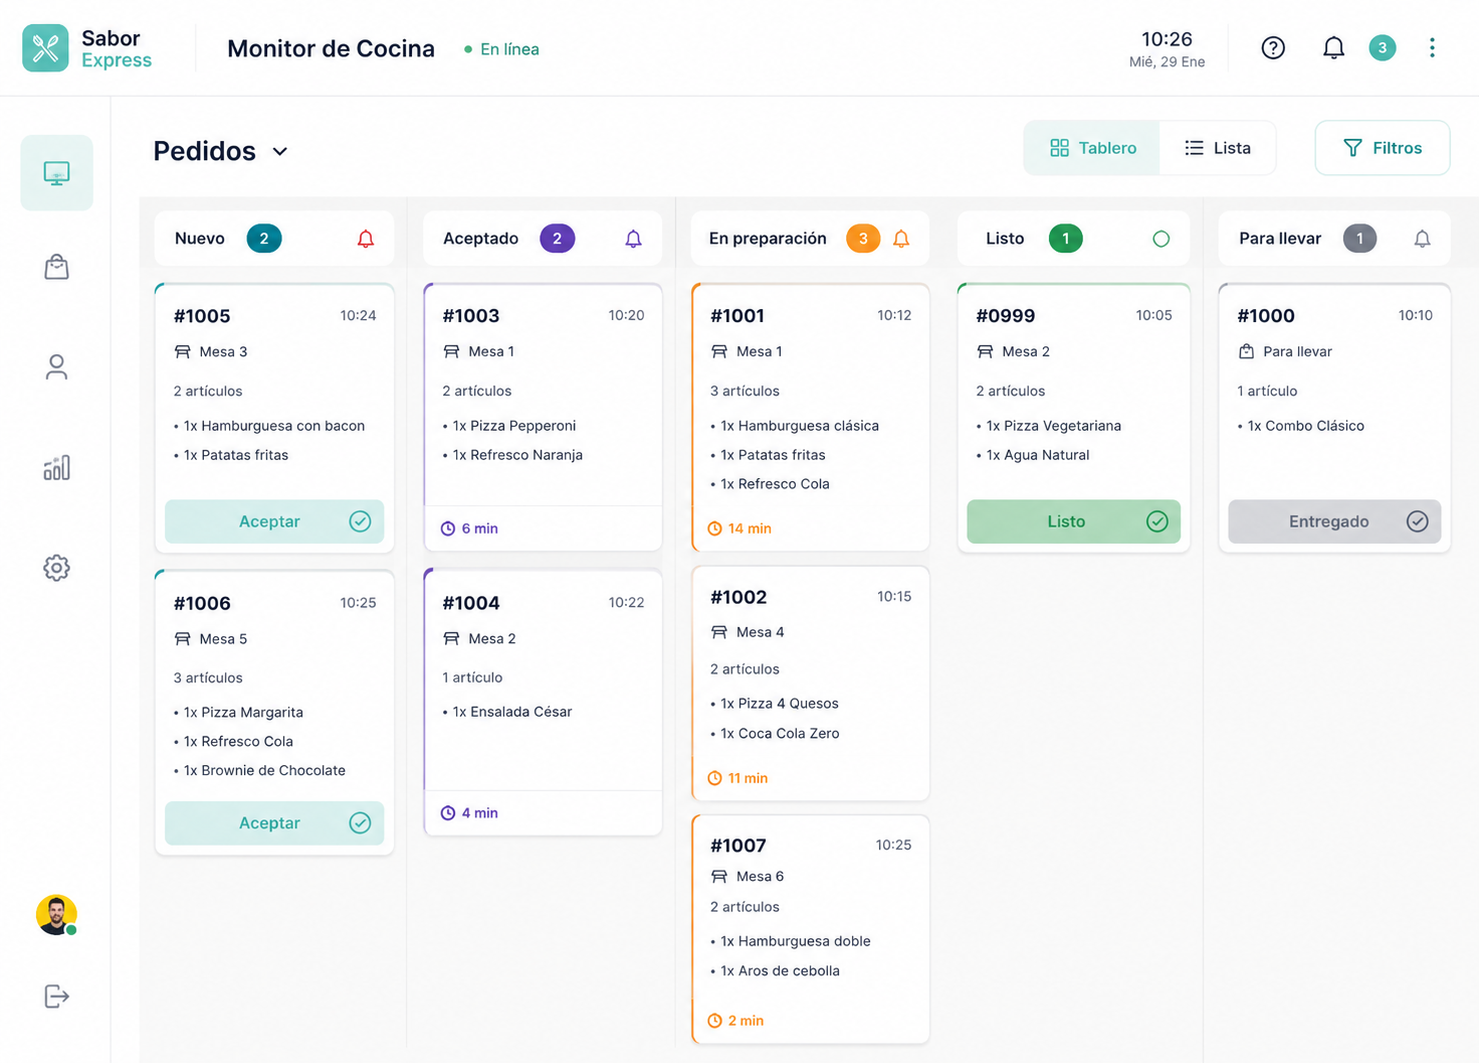Open the bar chart statistics sidebar icon
The height and width of the screenshot is (1063, 1479).
[57, 467]
